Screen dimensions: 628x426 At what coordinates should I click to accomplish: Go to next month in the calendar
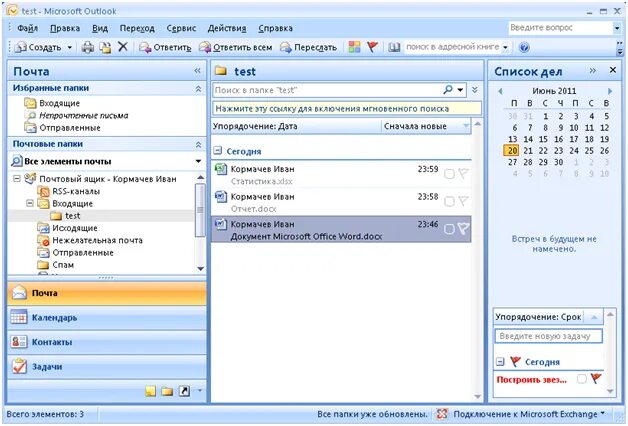pyautogui.click(x=610, y=91)
